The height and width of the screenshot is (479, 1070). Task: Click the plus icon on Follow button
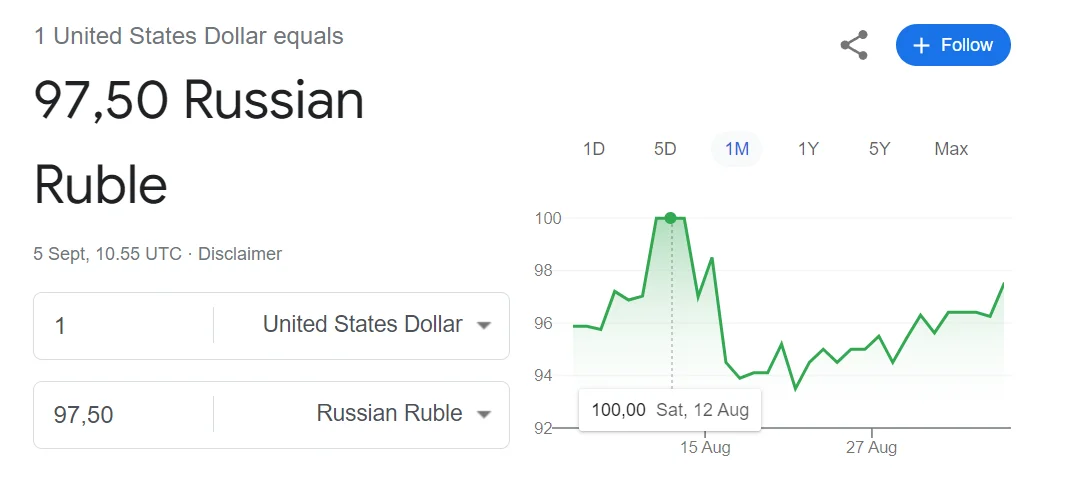pyautogui.click(x=921, y=45)
